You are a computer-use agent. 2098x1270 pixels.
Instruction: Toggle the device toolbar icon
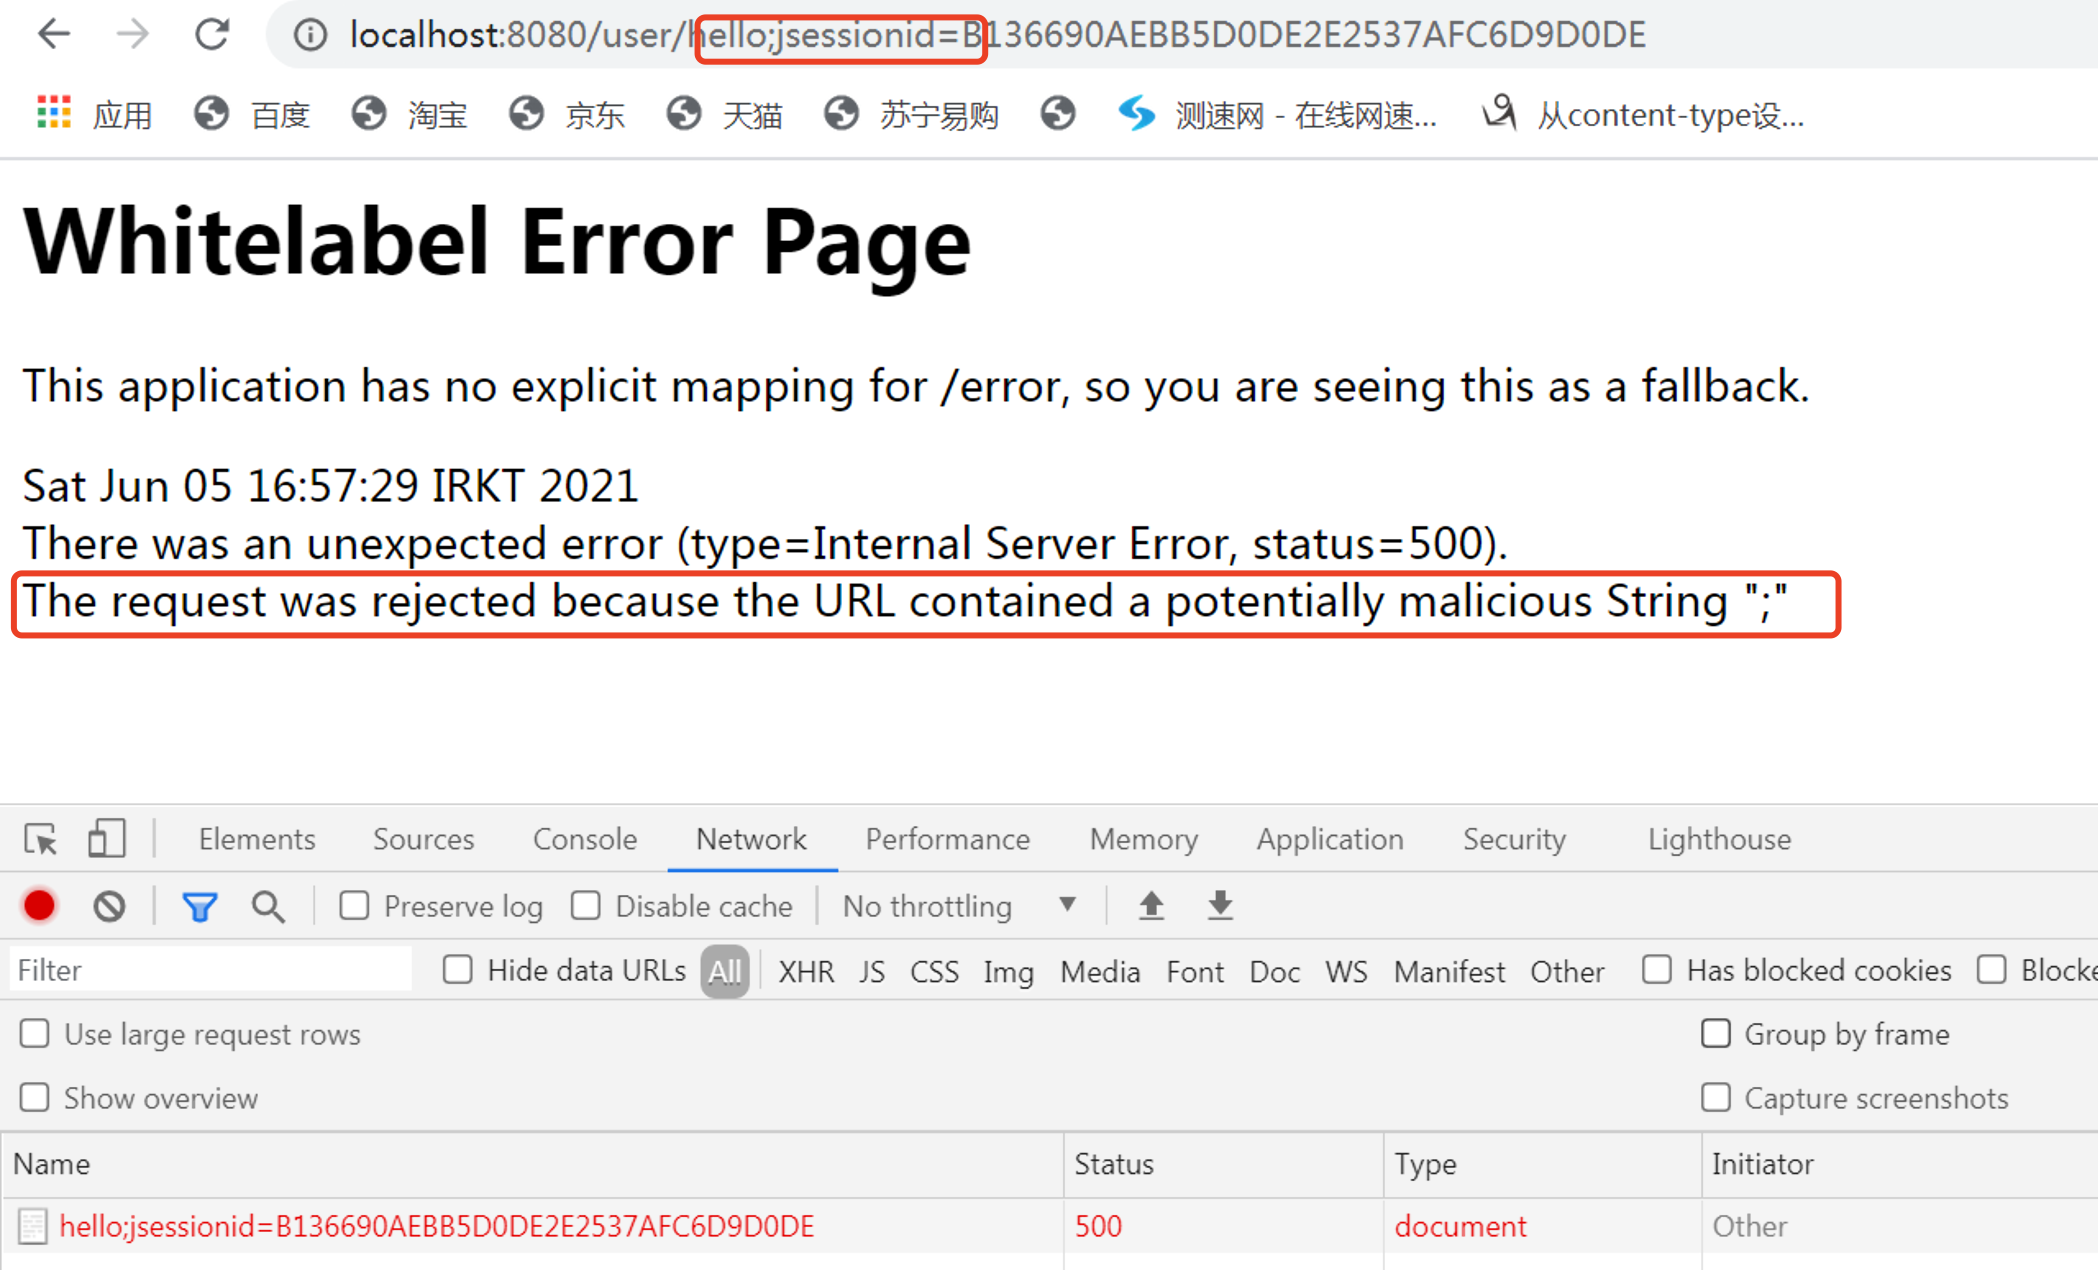click(x=106, y=839)
